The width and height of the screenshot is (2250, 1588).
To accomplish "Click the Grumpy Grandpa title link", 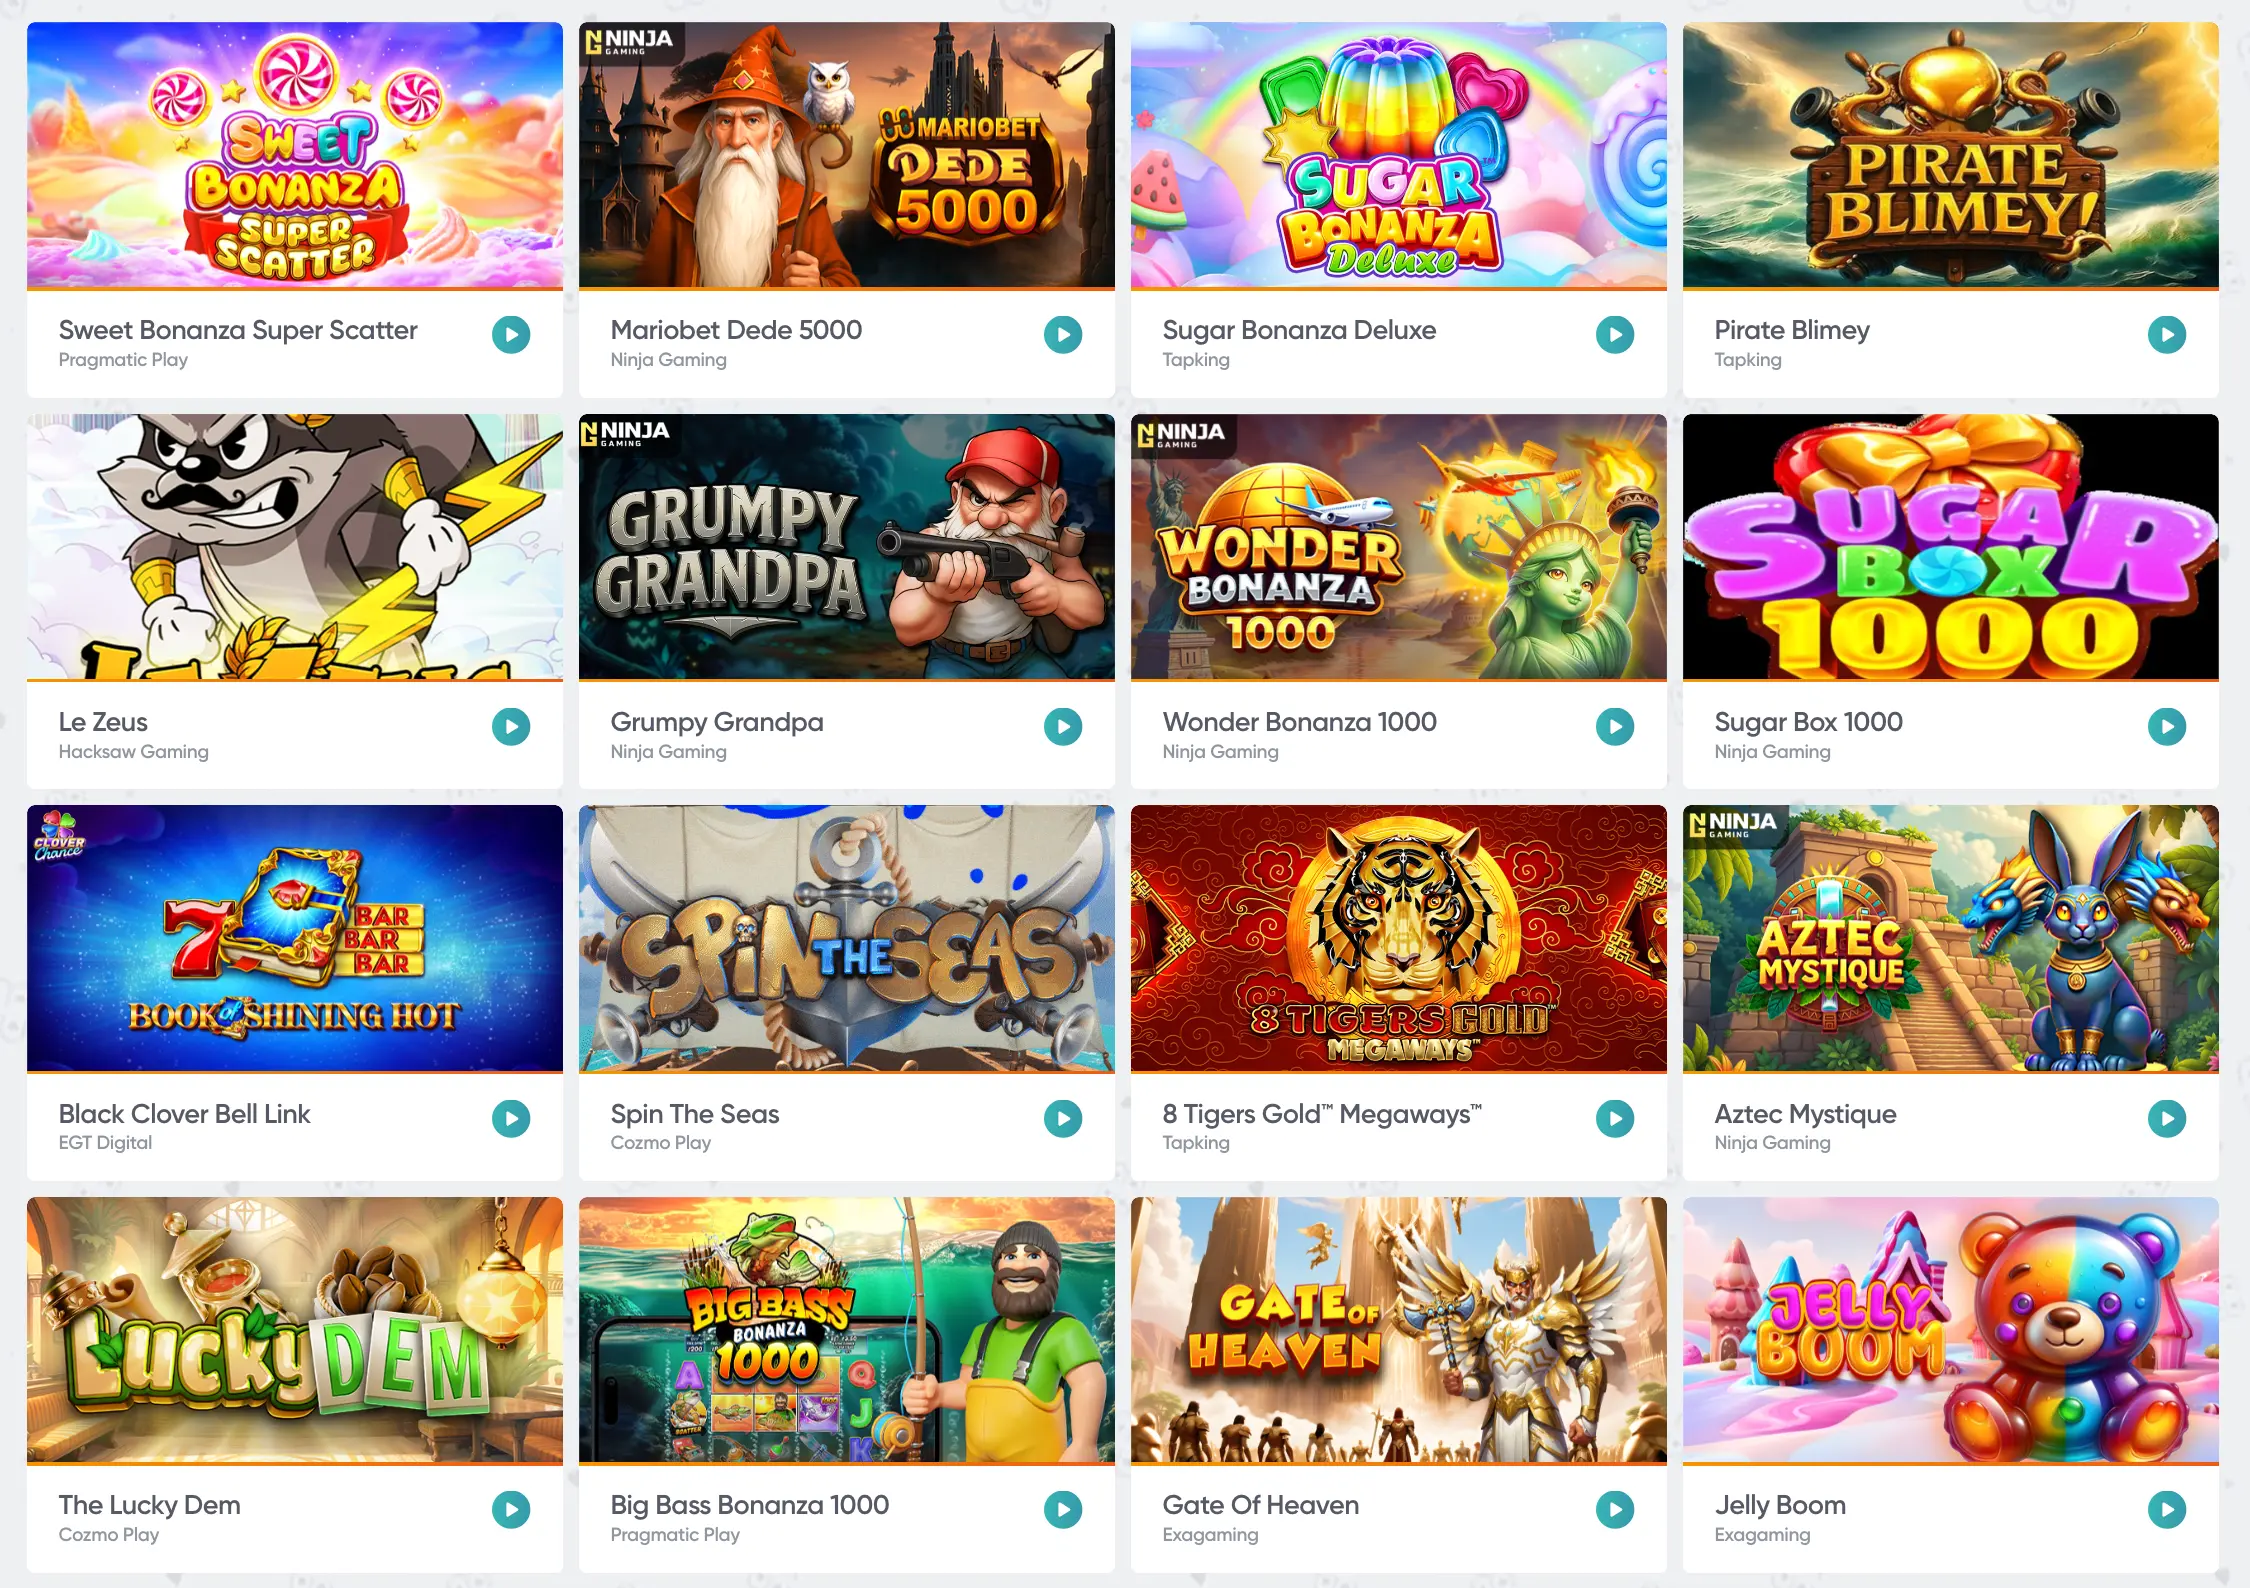I will click(717, 722).
